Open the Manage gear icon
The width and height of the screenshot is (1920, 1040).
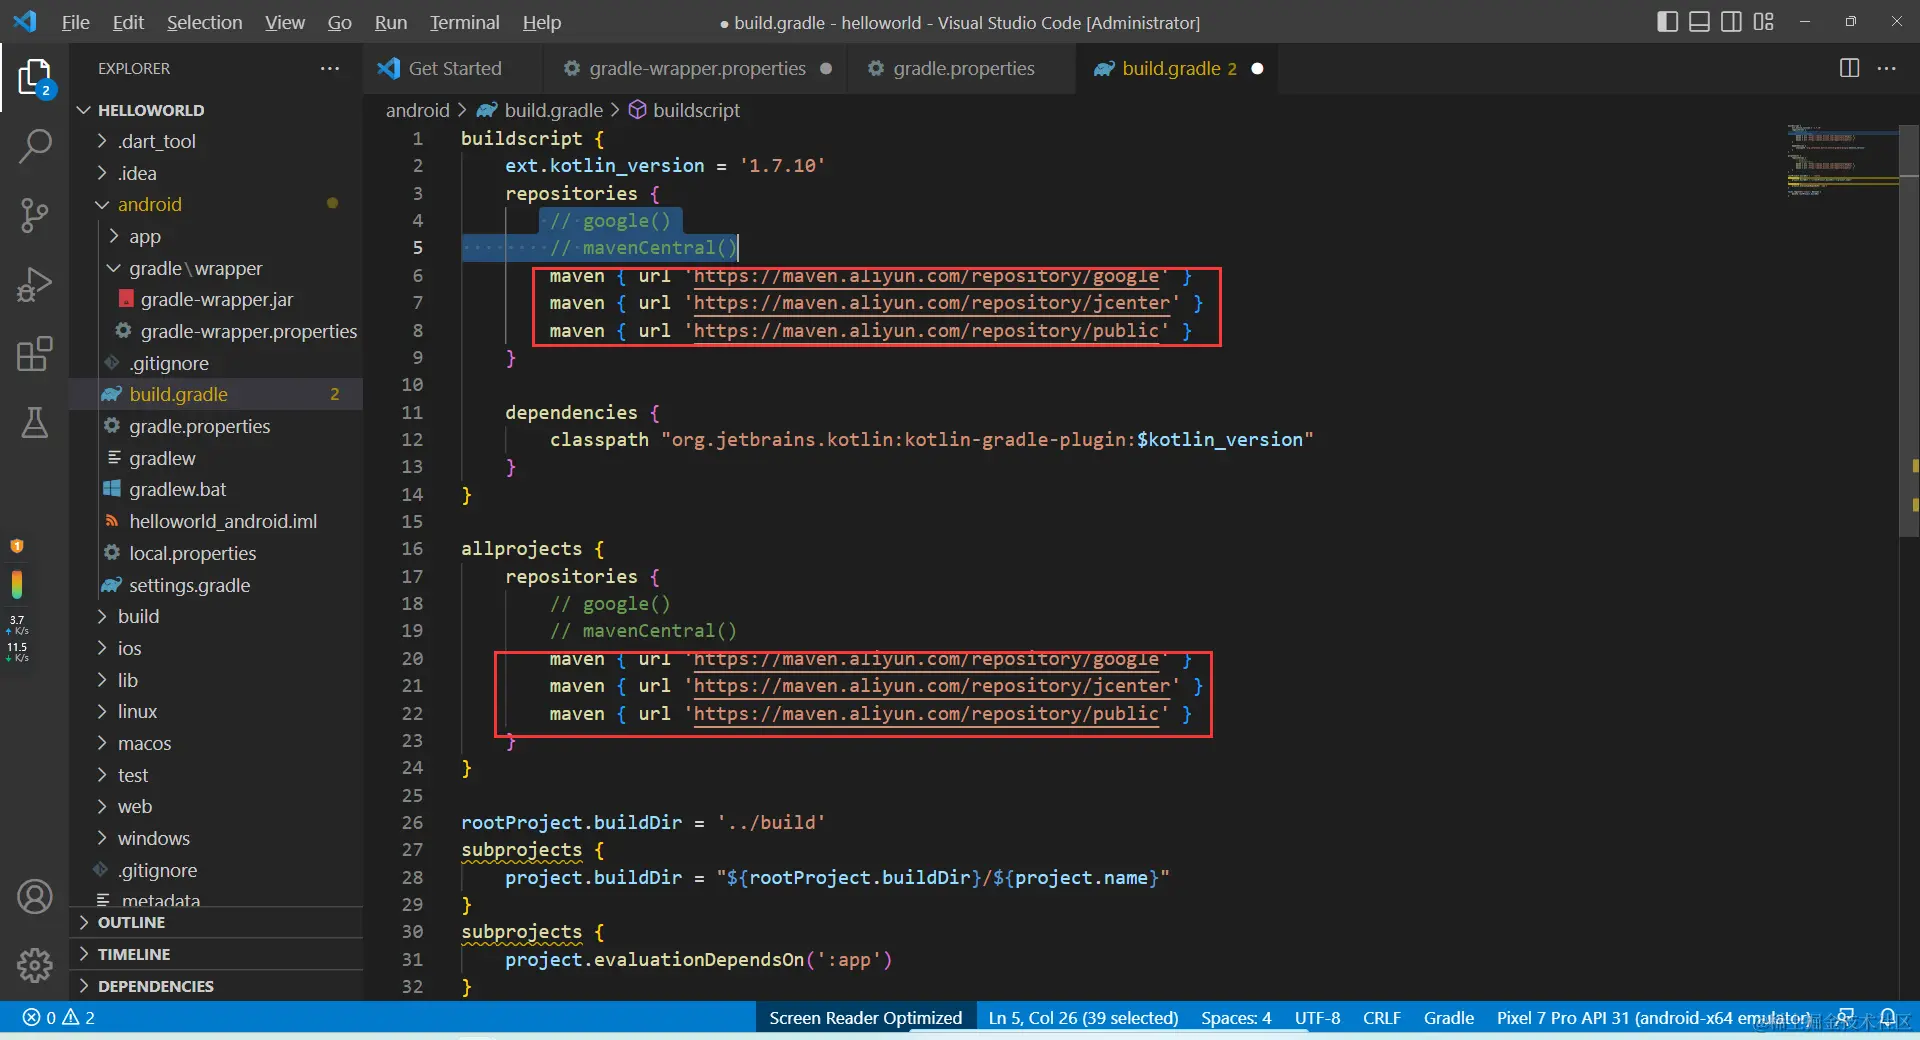(34, 965)
